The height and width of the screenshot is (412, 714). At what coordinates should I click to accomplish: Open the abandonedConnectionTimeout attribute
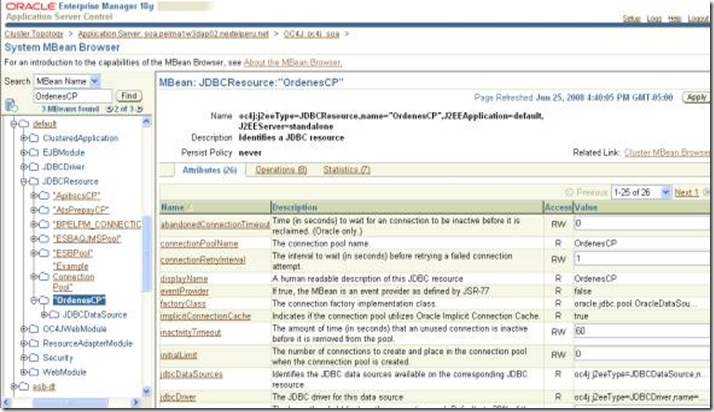215,224
